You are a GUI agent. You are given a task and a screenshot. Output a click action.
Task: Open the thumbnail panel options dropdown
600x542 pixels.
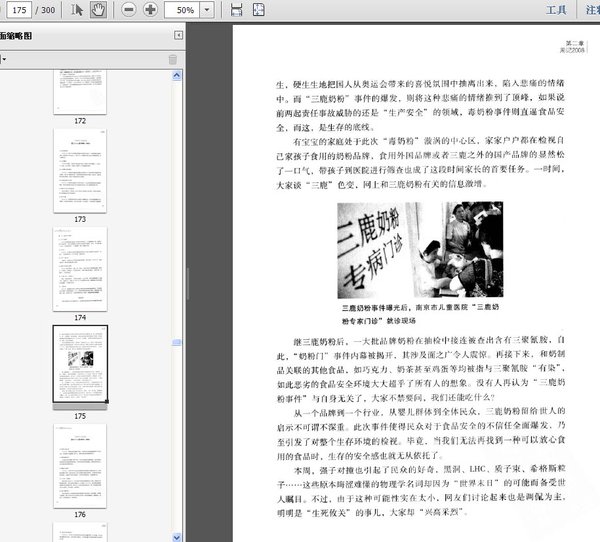click(3, 59)
